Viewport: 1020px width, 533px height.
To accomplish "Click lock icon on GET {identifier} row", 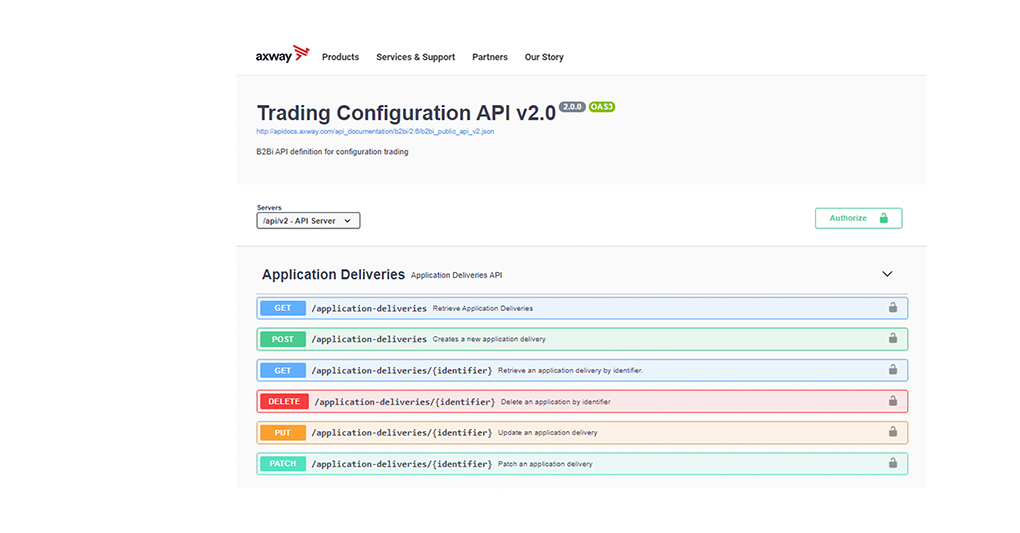I will tap(892, 370).
